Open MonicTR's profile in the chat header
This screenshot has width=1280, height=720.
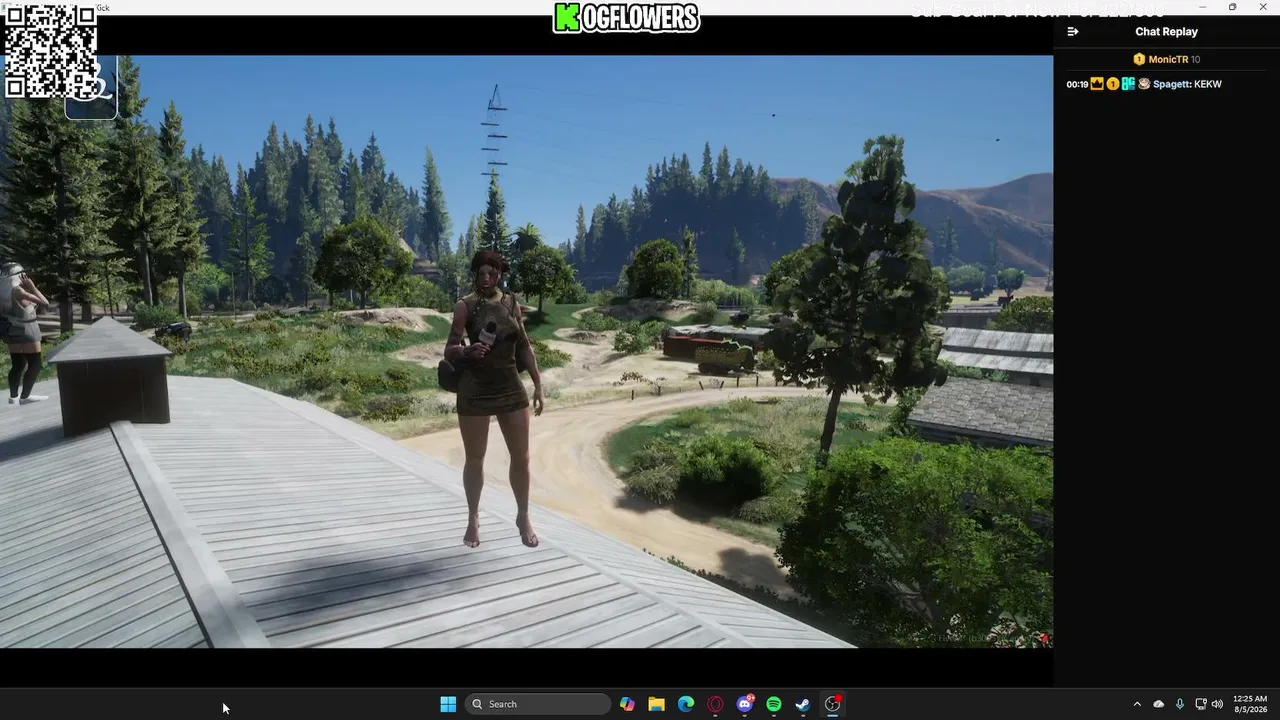pyautogui.click(x=1168, y=60)
